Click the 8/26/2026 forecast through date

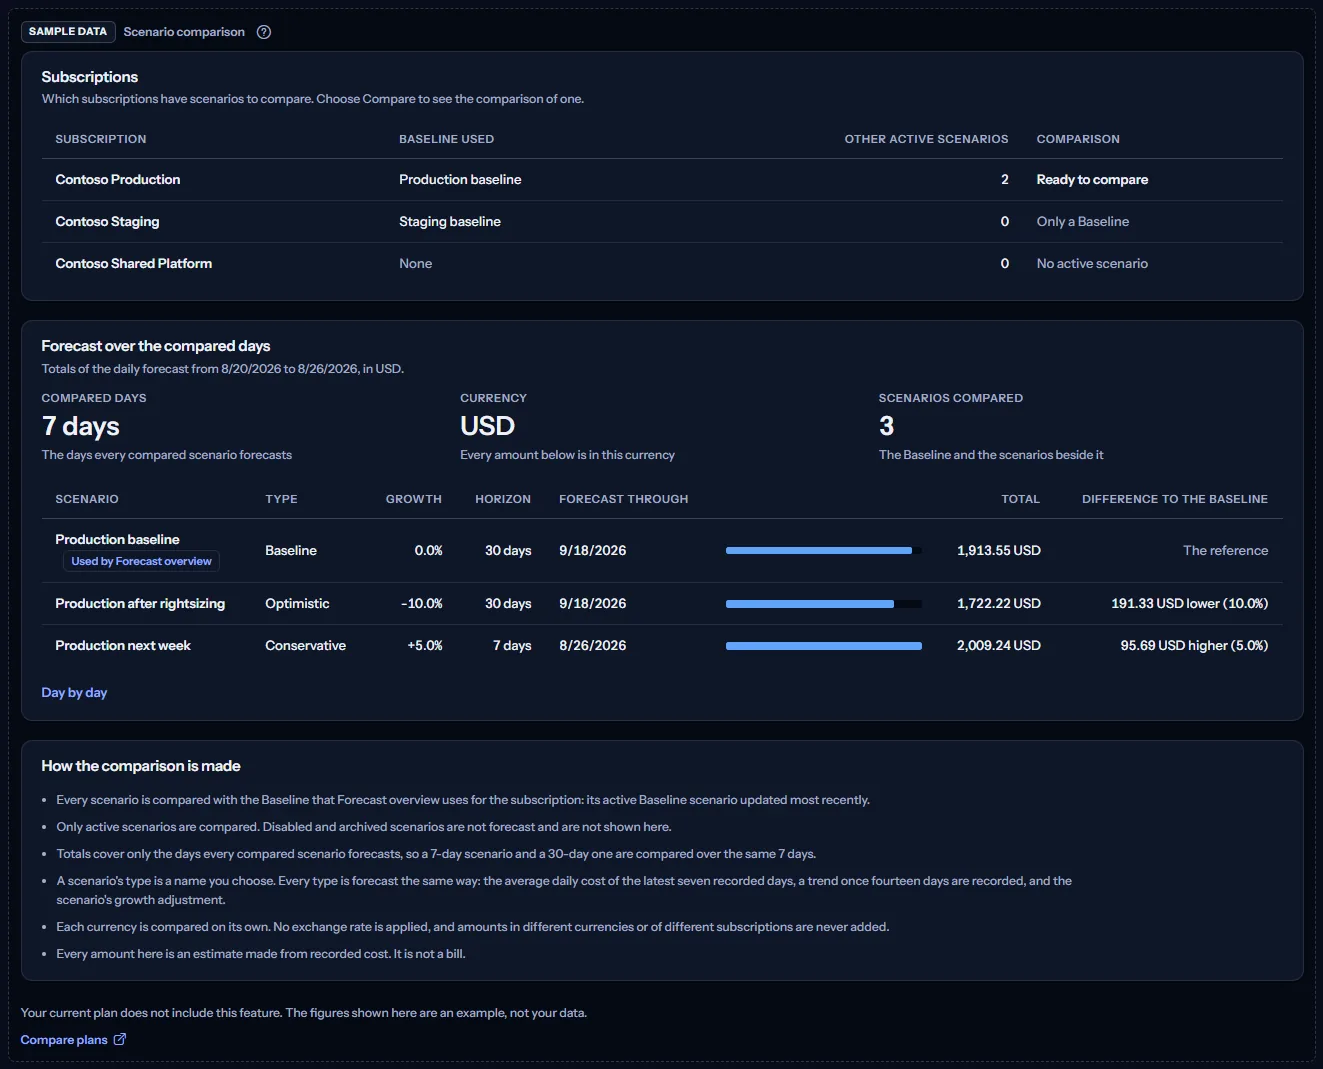[593, 646]
